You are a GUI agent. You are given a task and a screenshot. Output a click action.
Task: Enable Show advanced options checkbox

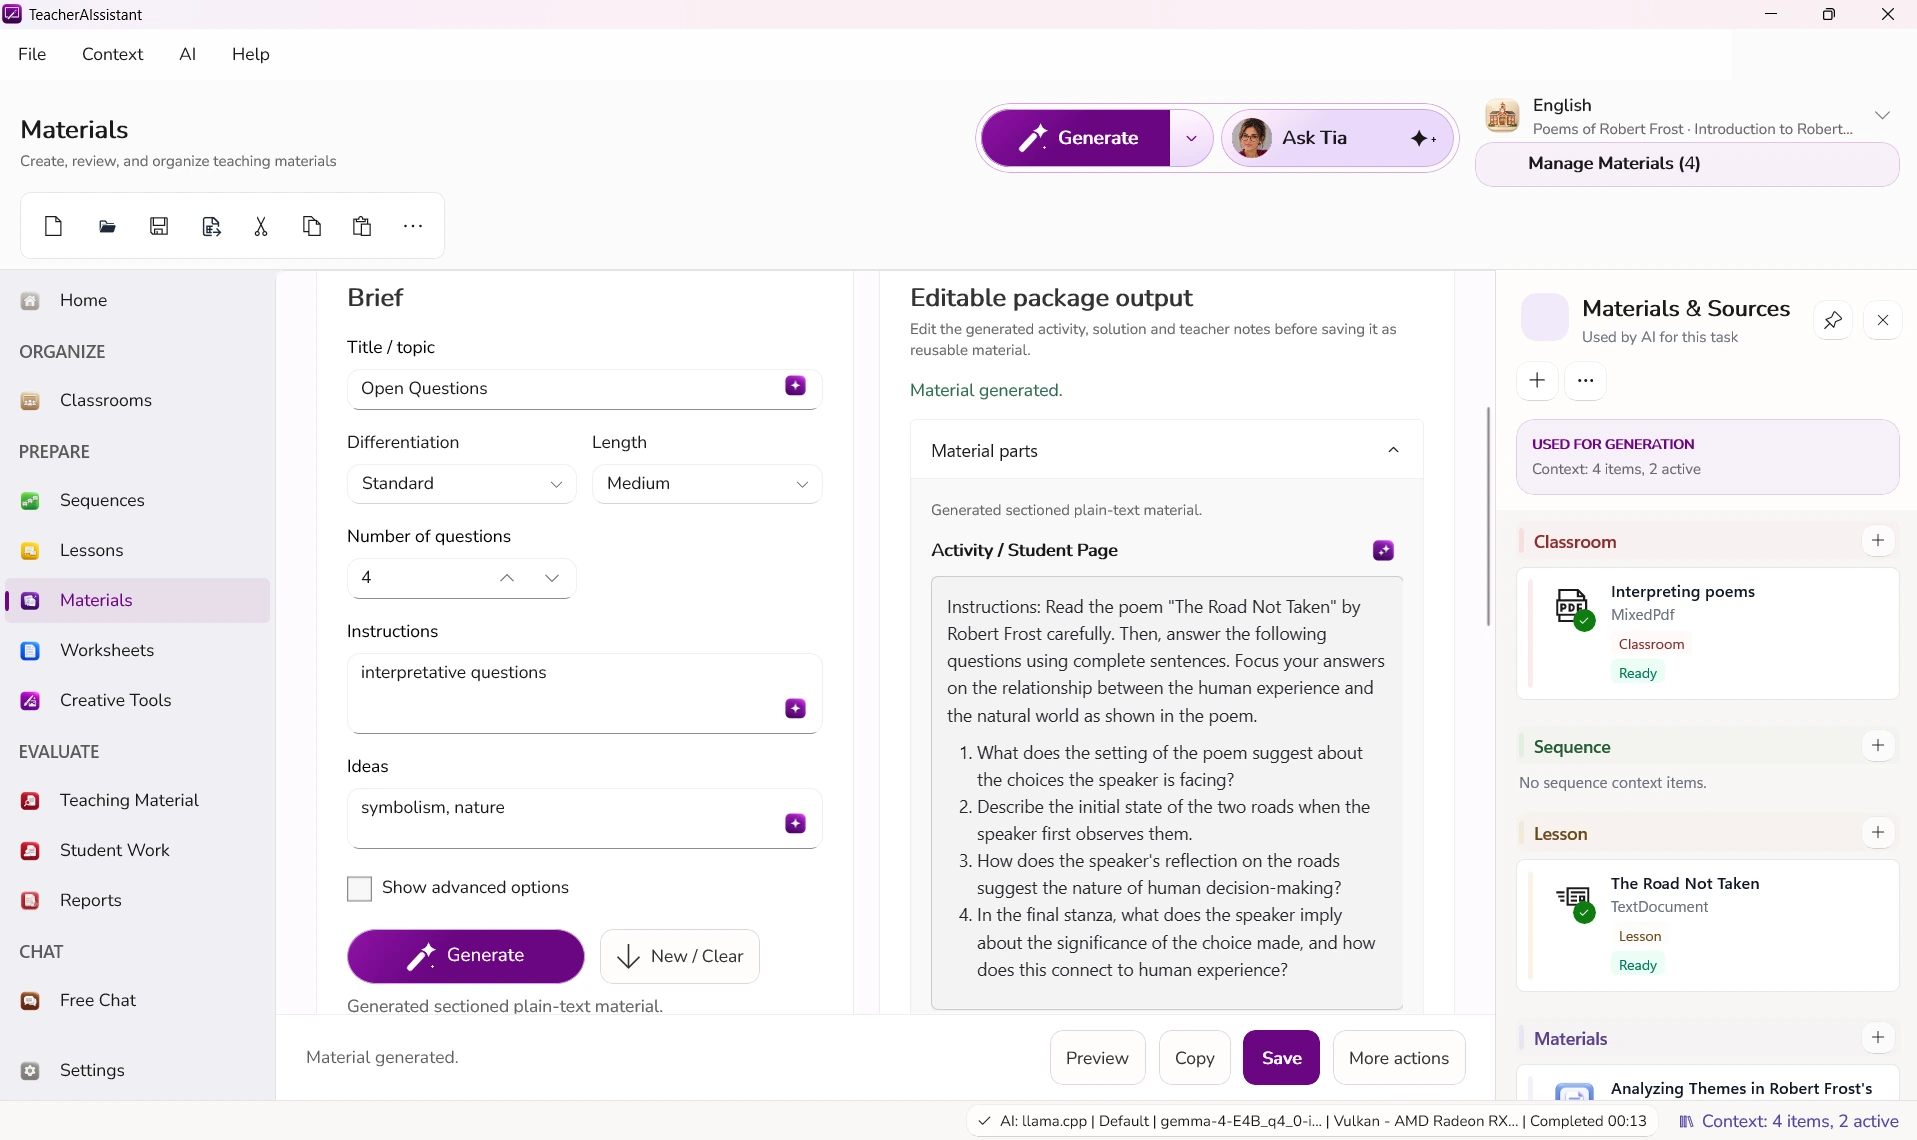click(x=359, y=888)
